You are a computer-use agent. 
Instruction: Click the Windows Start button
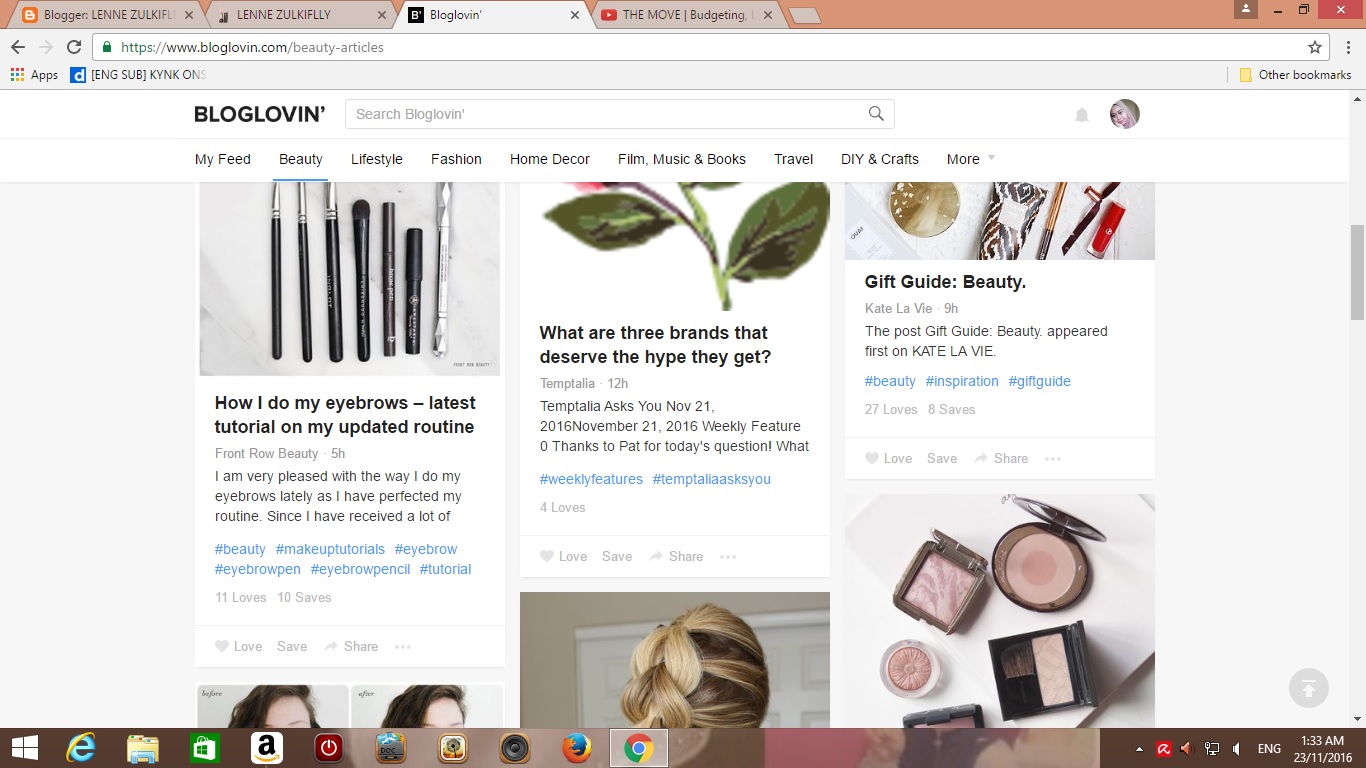tap(24, 748)
